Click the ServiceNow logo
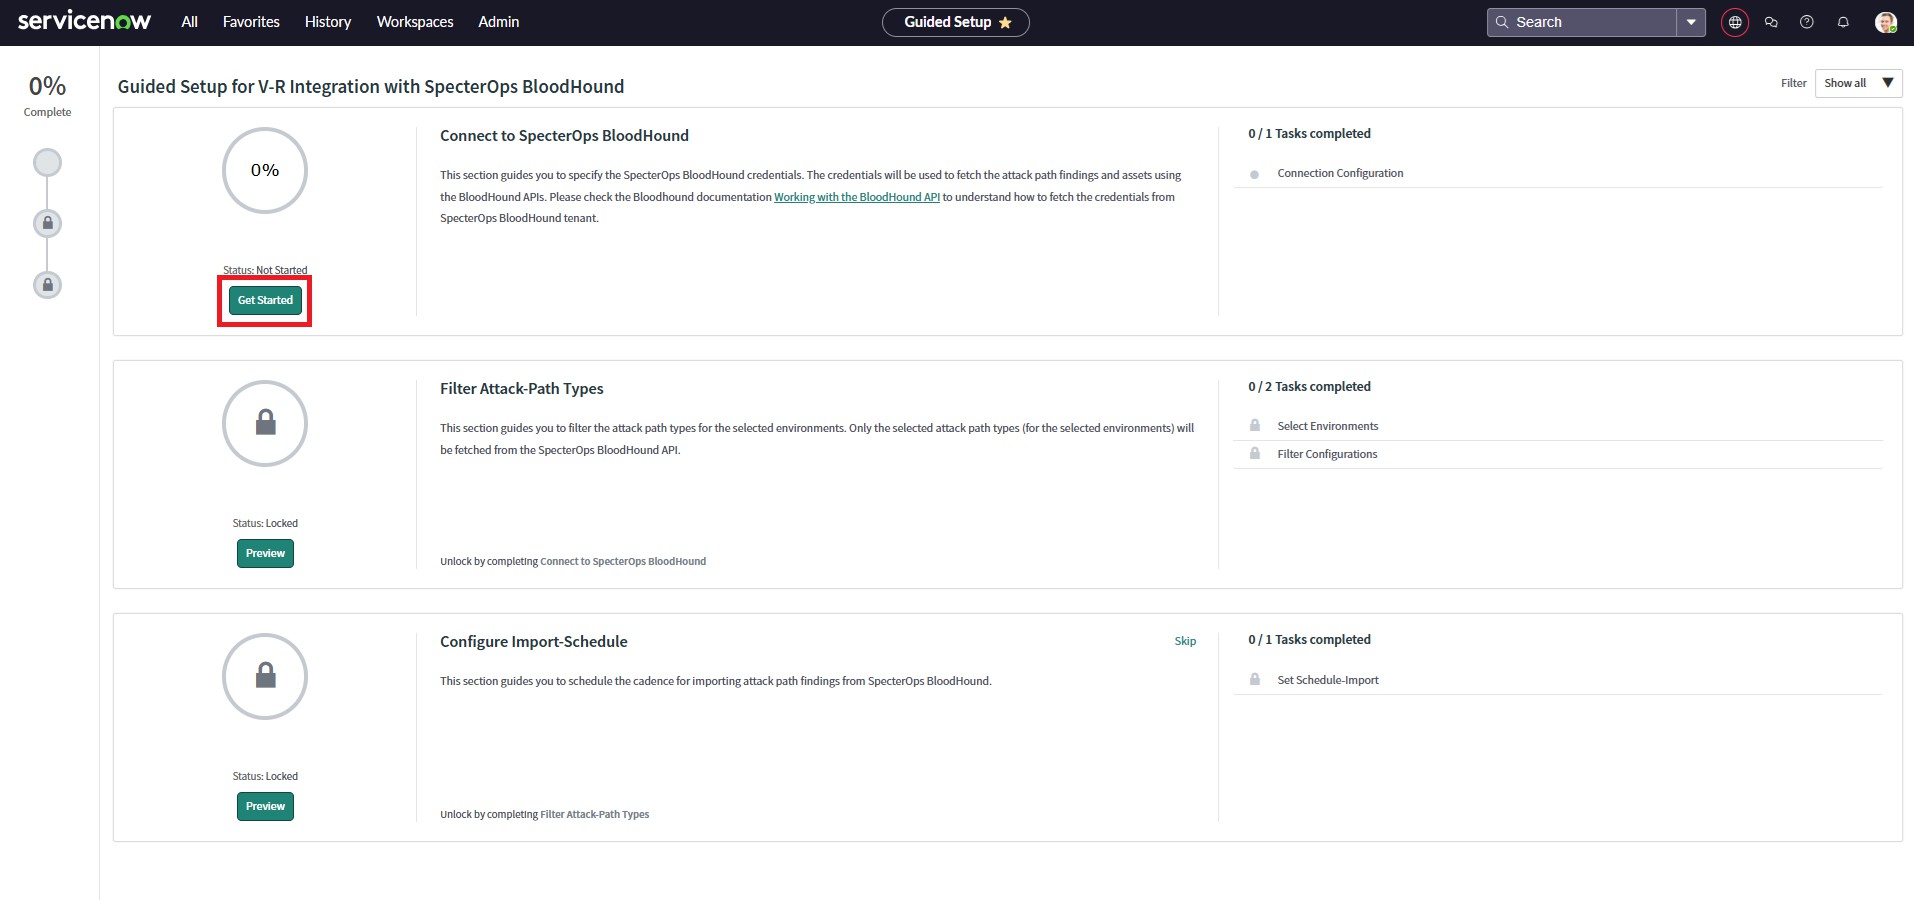1914x900 pixels. point(84,21)
